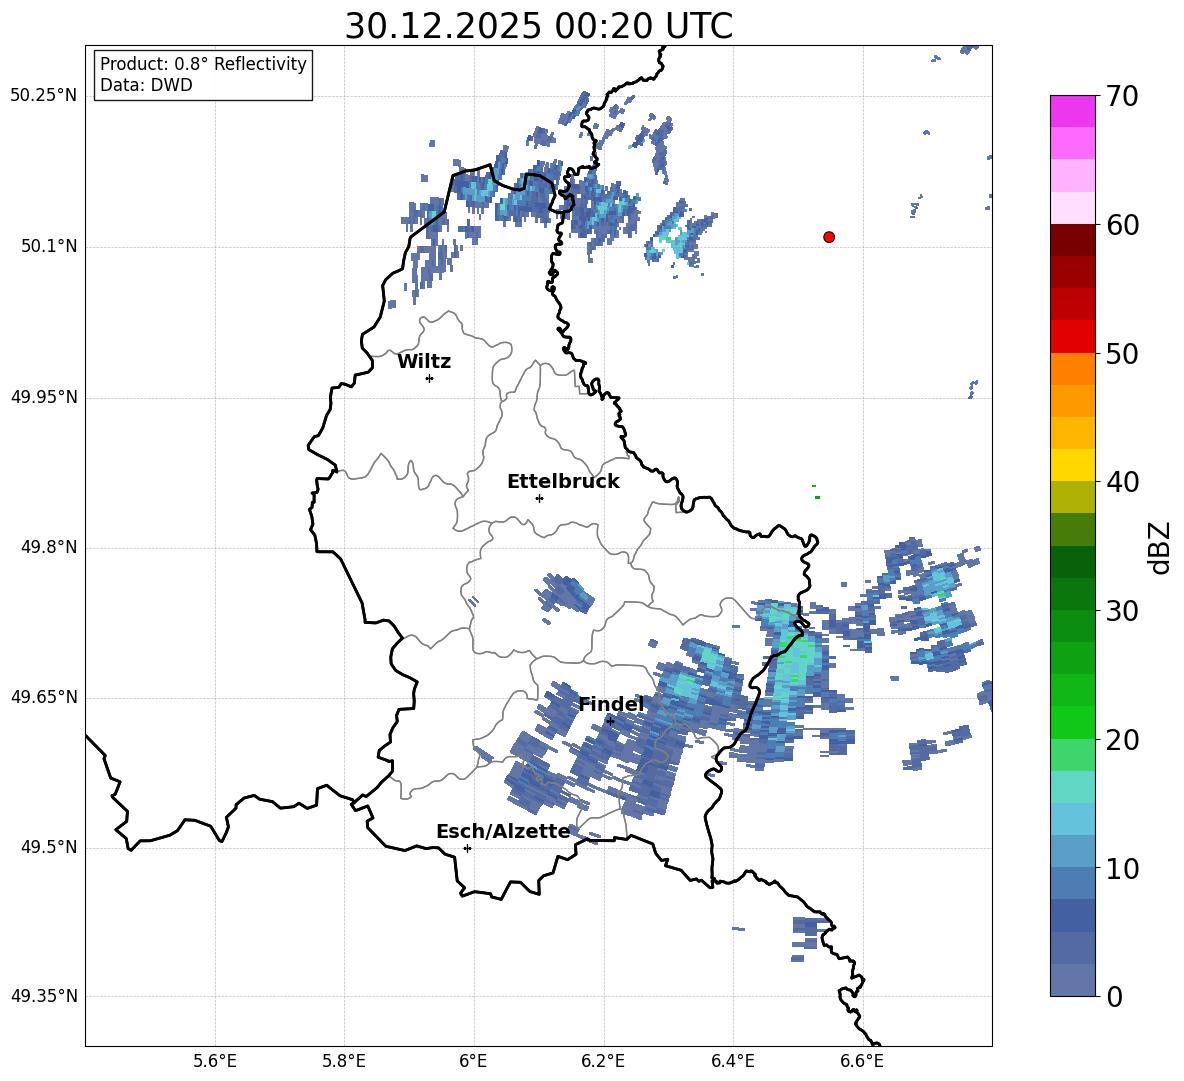This screenshot has width=1184, height=1081.
Task: Click the 50.25°N latitude label
Action: click(44, 96)
